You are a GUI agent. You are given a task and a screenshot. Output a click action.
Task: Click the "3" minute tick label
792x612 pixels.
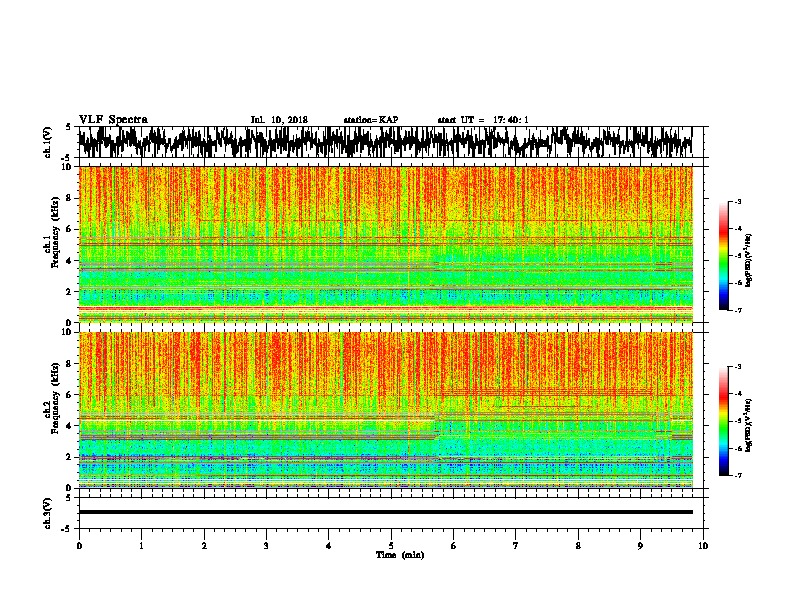(266, 546)
